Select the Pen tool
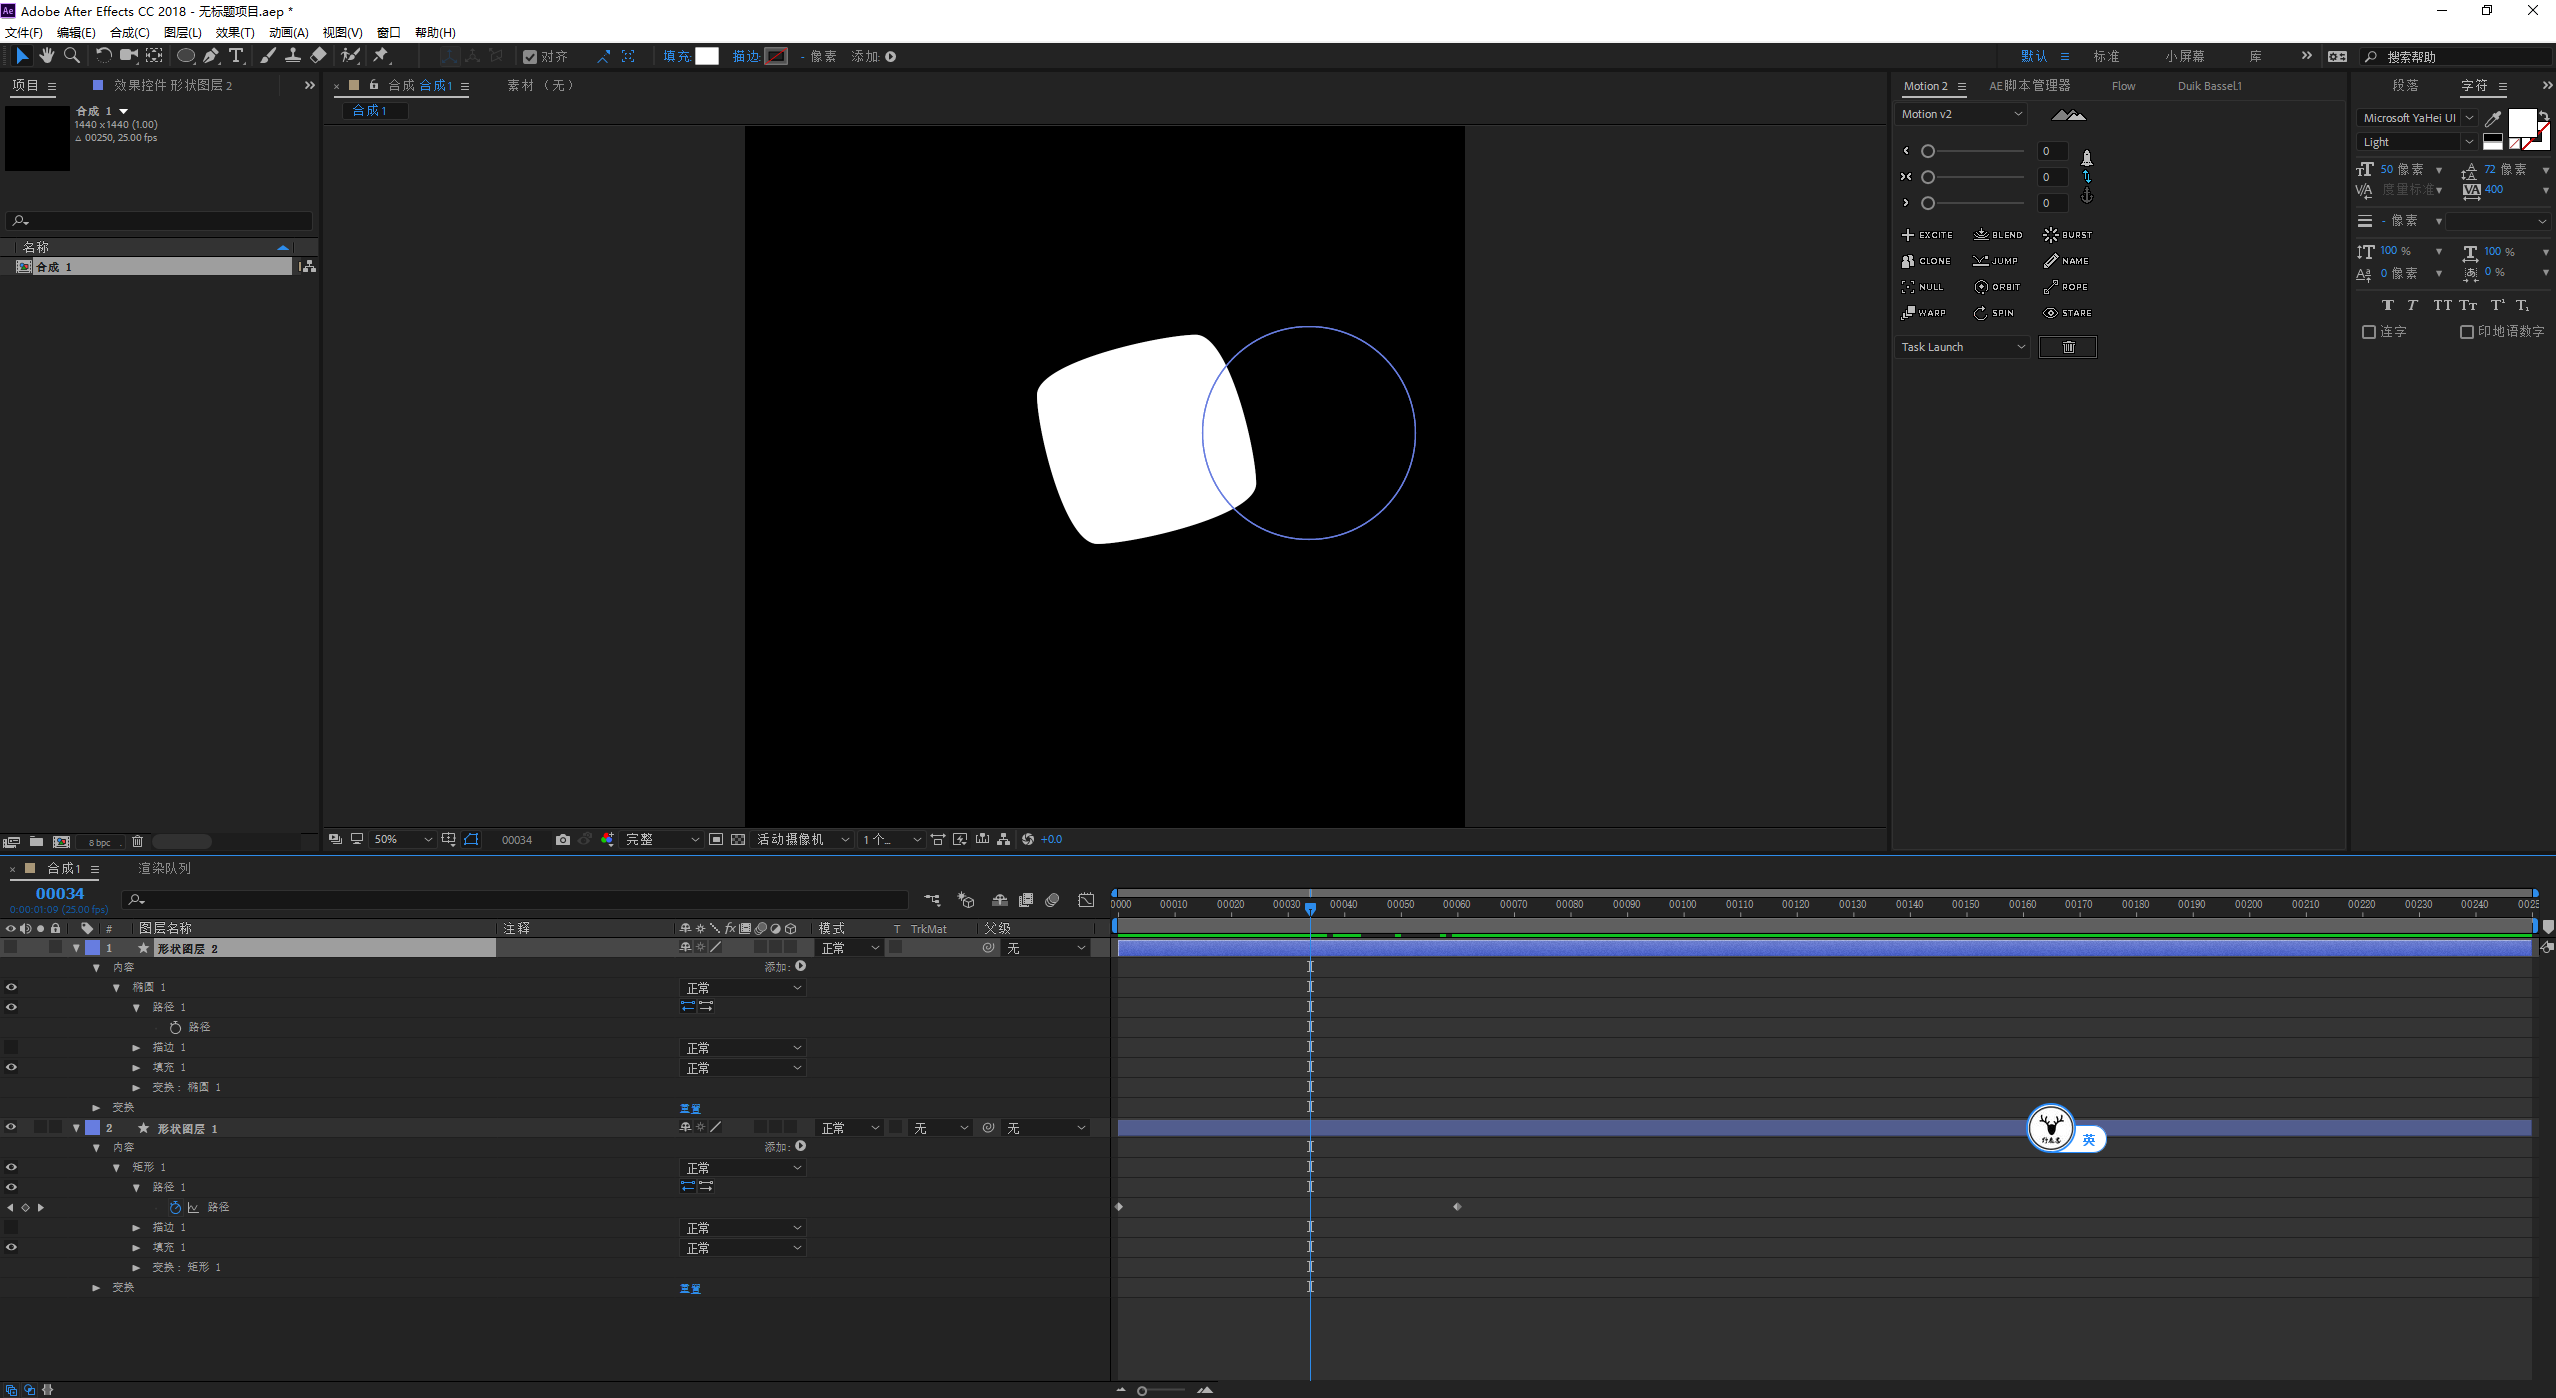2556x1398 pixels. point(211,56)
